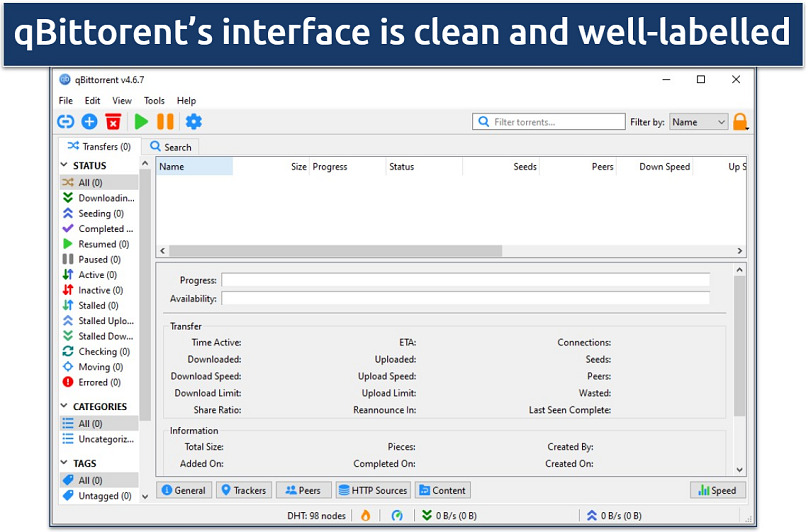Show the Speed graph
This screenshot has height=532, width=806.
coord(718,490)
